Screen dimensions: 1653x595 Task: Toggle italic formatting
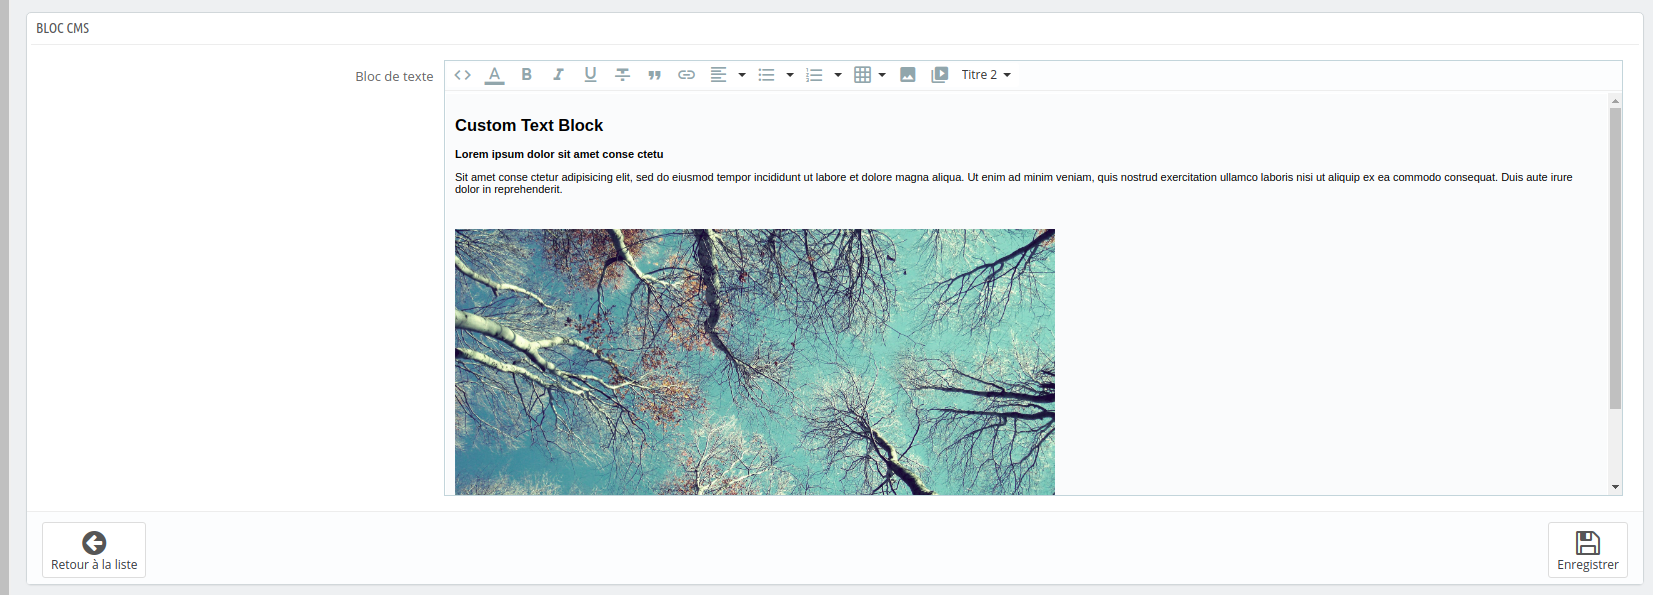pyautogui.click(x=558, y=75)
